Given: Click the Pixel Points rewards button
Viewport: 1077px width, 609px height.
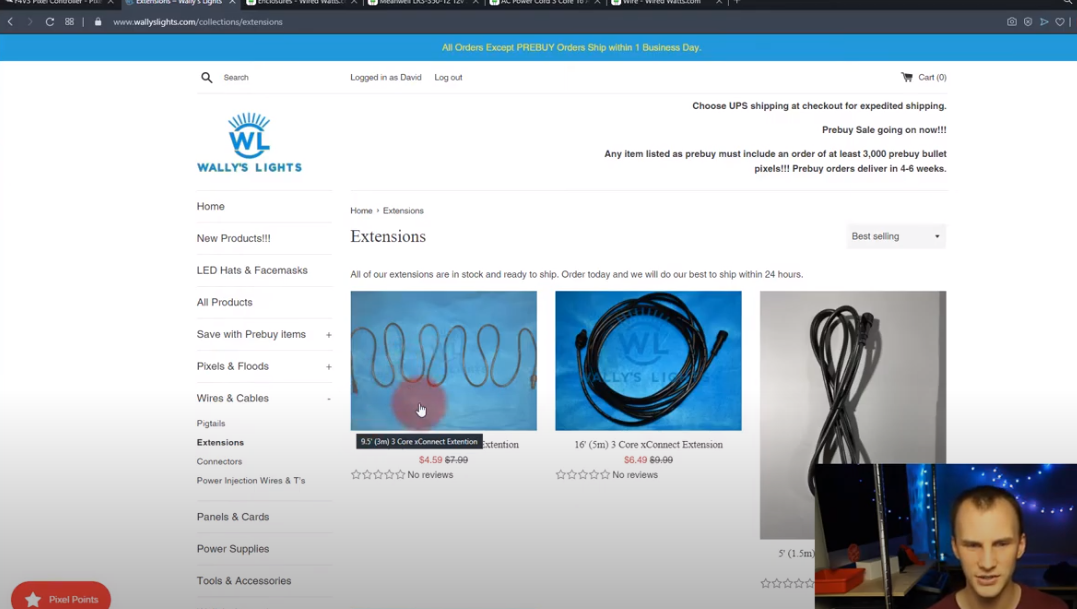Looking at the screenshot, I should 60,597.
